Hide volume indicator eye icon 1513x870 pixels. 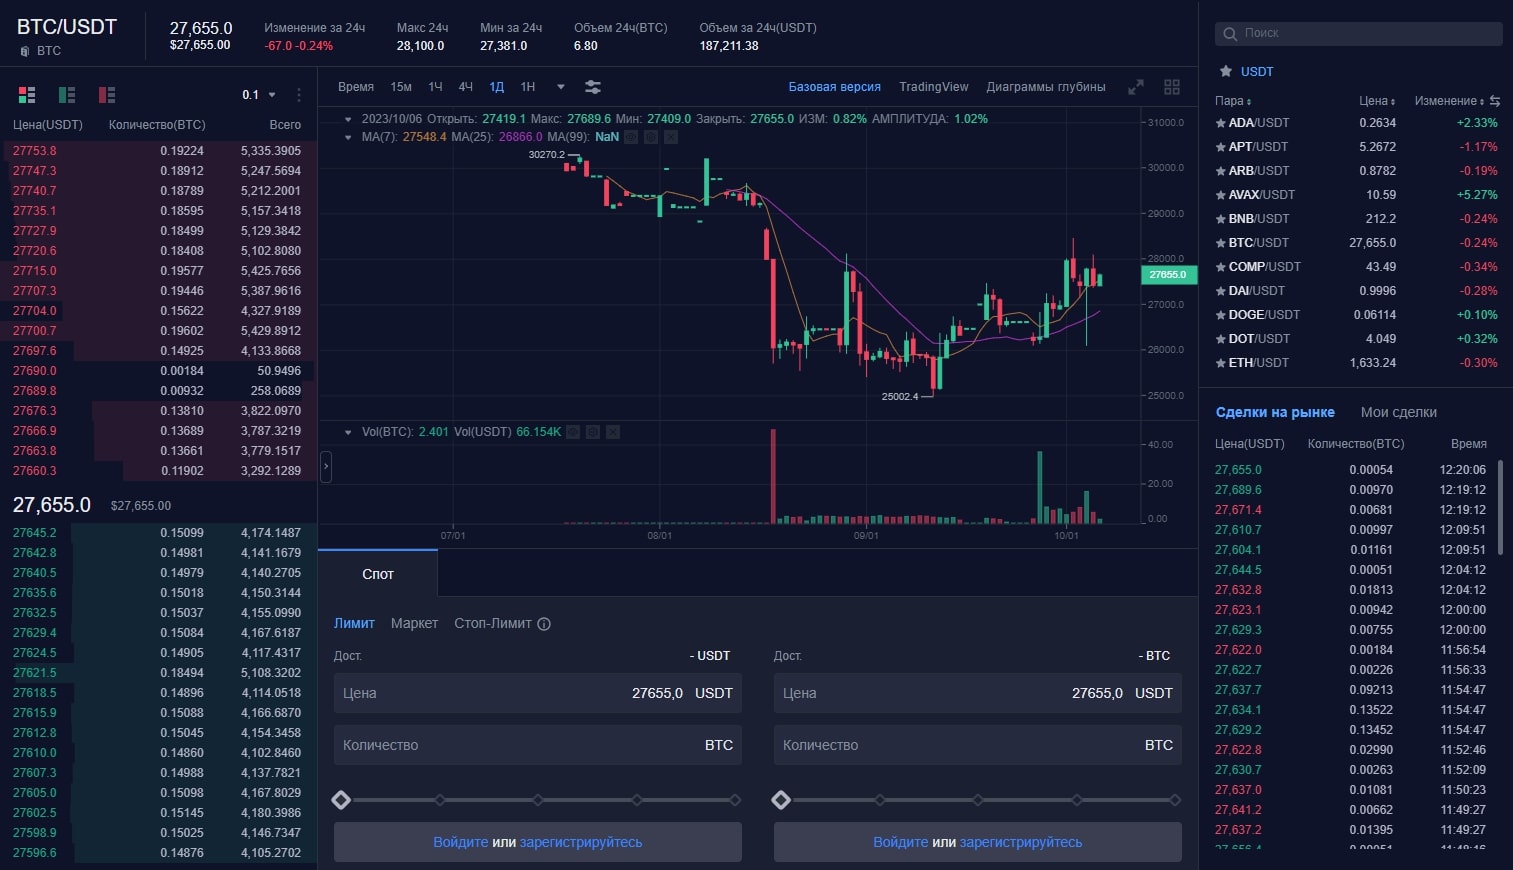[573, 432]
